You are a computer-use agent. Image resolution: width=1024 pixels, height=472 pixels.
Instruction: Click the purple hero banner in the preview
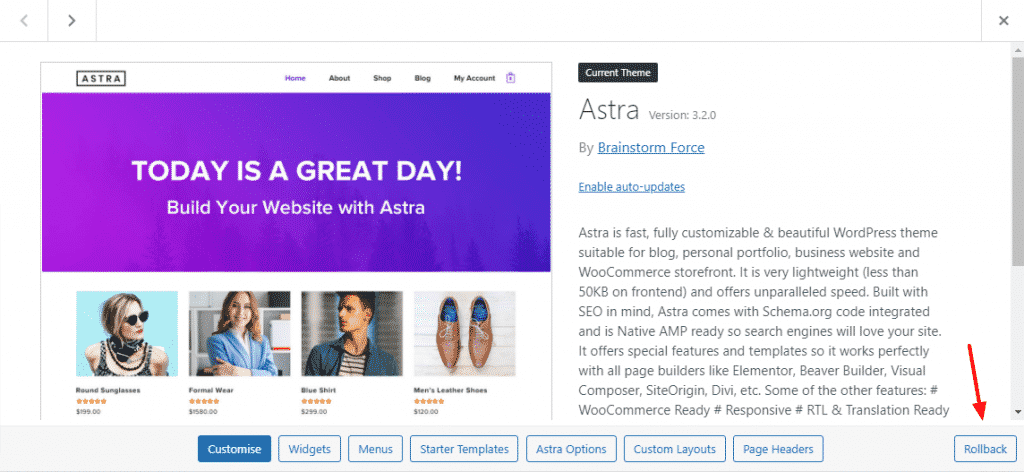(x=296, y=181)
